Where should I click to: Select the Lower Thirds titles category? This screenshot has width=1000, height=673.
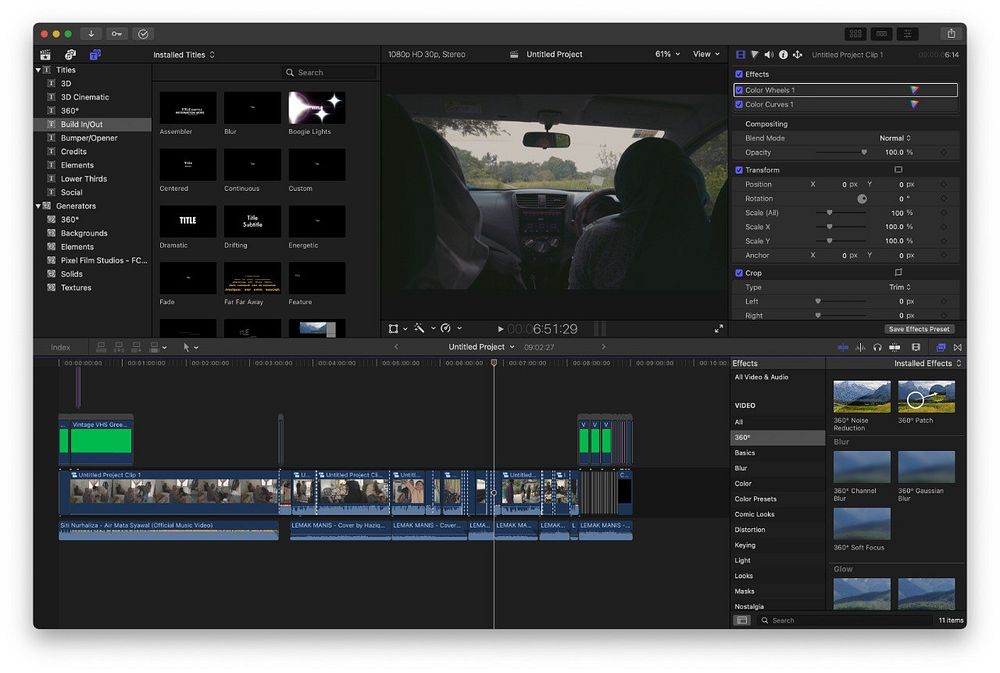[x=84, y=179]
